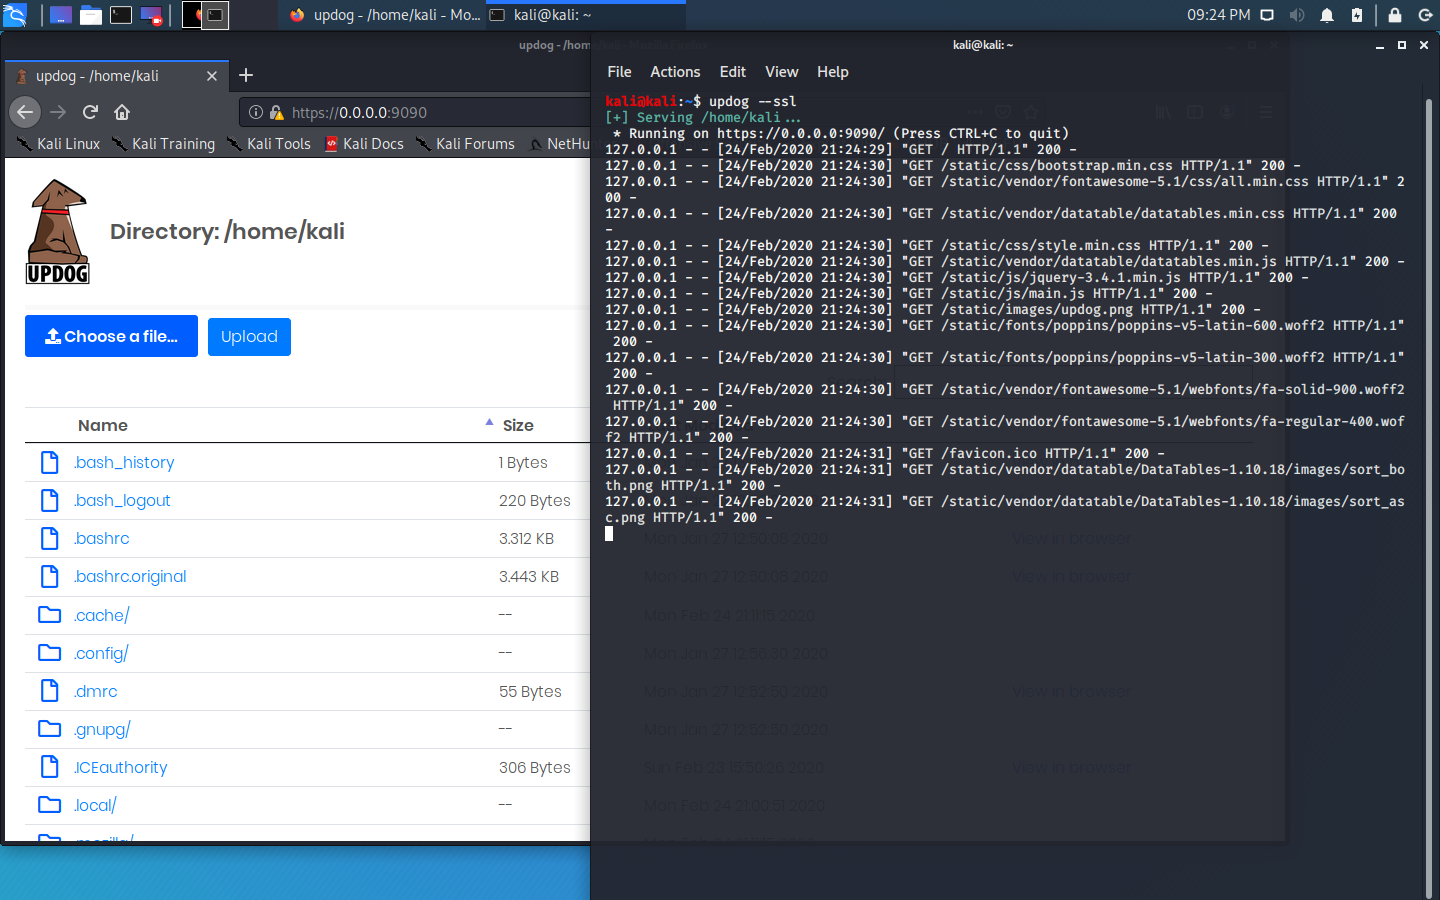
Task: Open the notification bell in the system tray
Action: 1327,15
